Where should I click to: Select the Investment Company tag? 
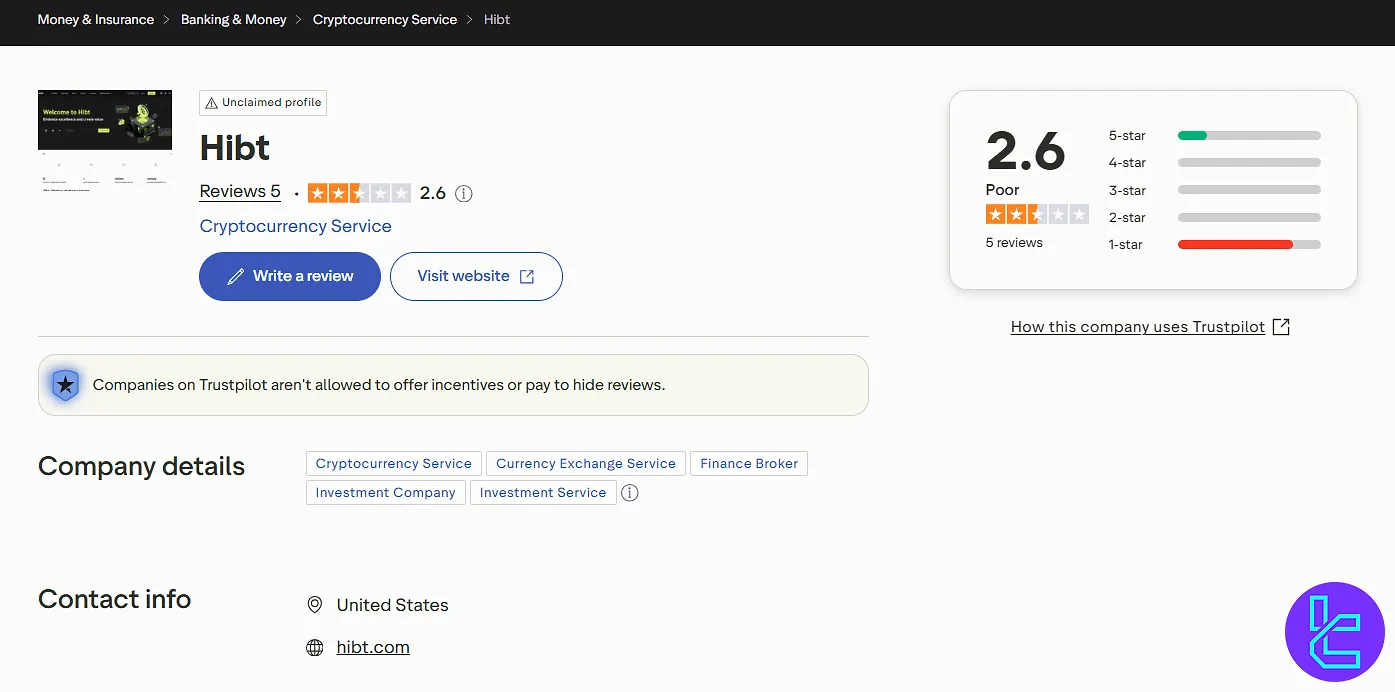click(386, 493)
